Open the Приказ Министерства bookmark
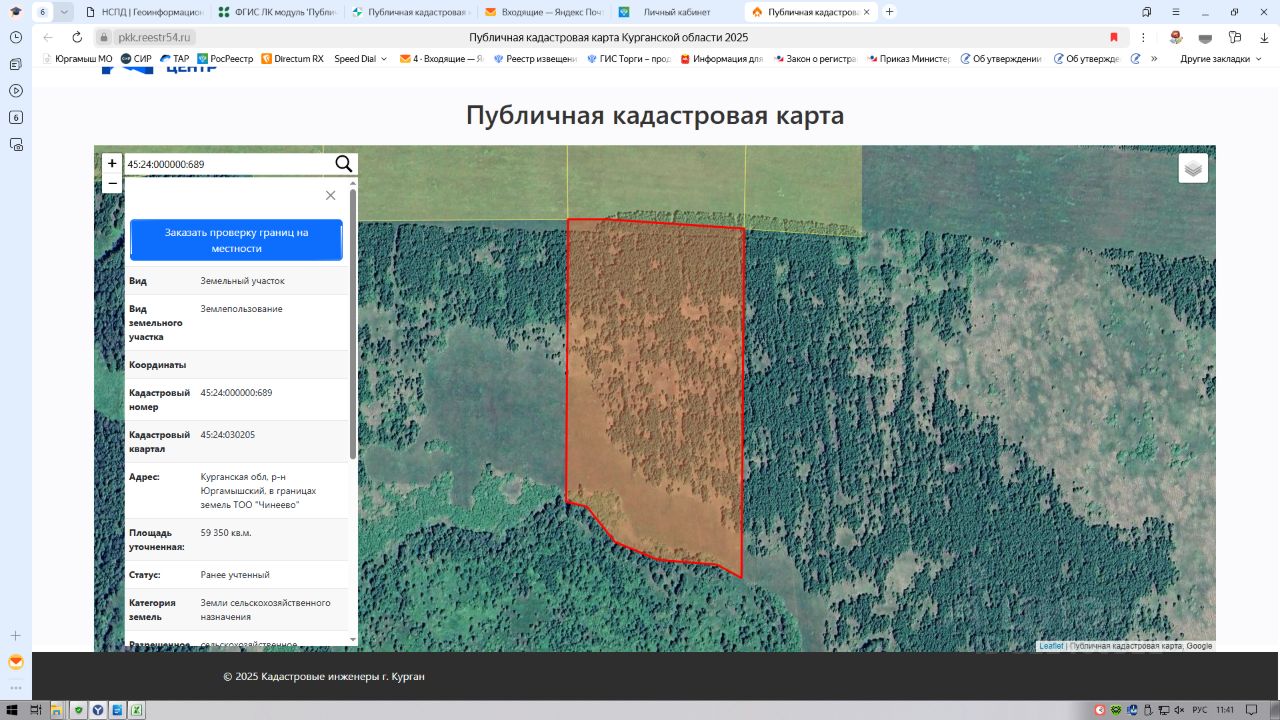This screenshot has height=720, width=1280. 908,59
